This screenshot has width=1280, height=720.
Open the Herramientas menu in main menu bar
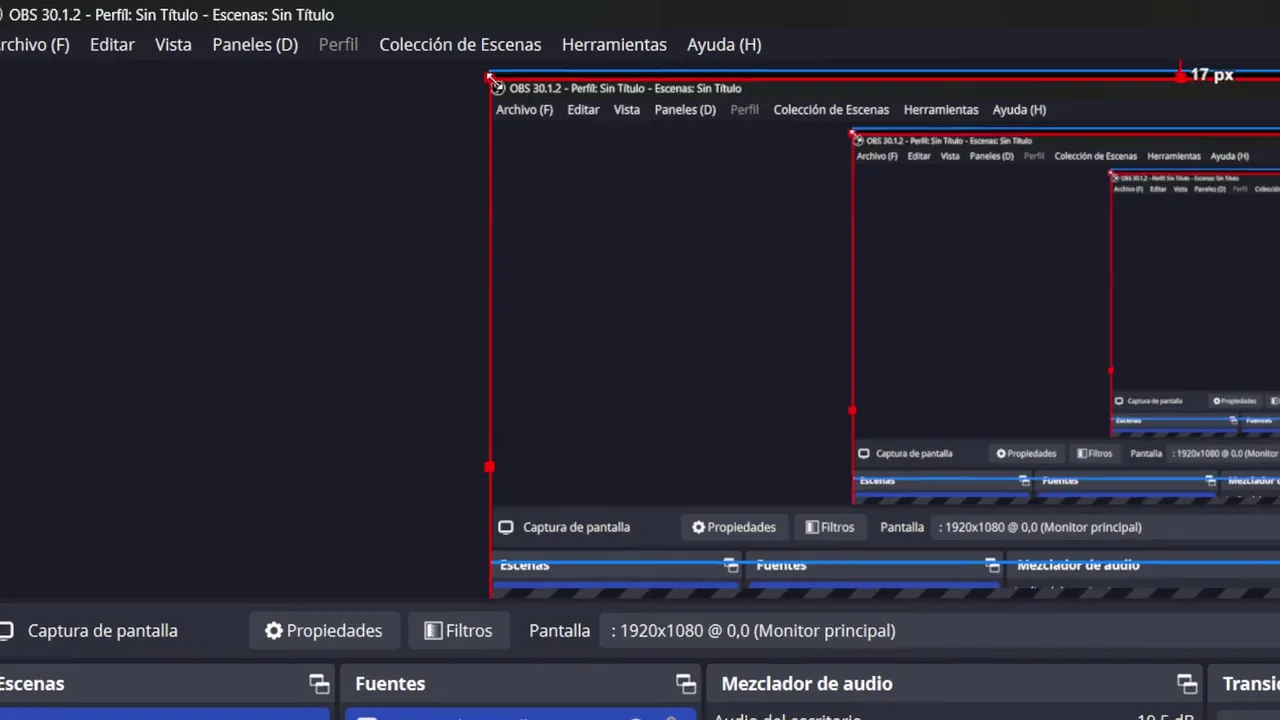tap(614, 45)
